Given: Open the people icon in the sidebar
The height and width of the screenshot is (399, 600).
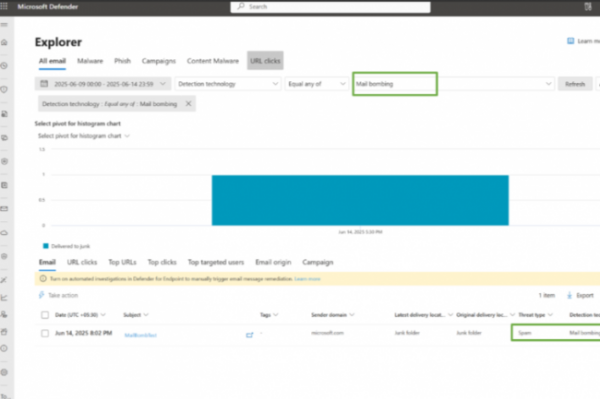Looking at the screenshot, I should pyautogui.click(x=4, y=314).
